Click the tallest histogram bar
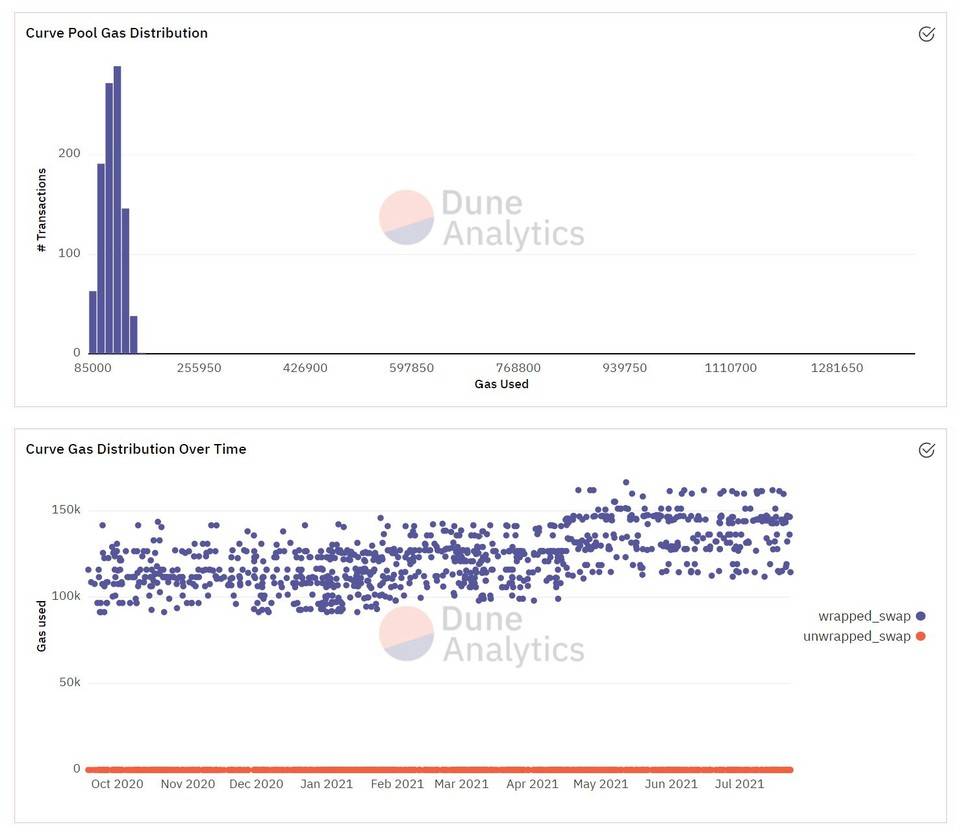Image resolution: width=960 pixels, height=840 pixels. (x=118, y=209)
